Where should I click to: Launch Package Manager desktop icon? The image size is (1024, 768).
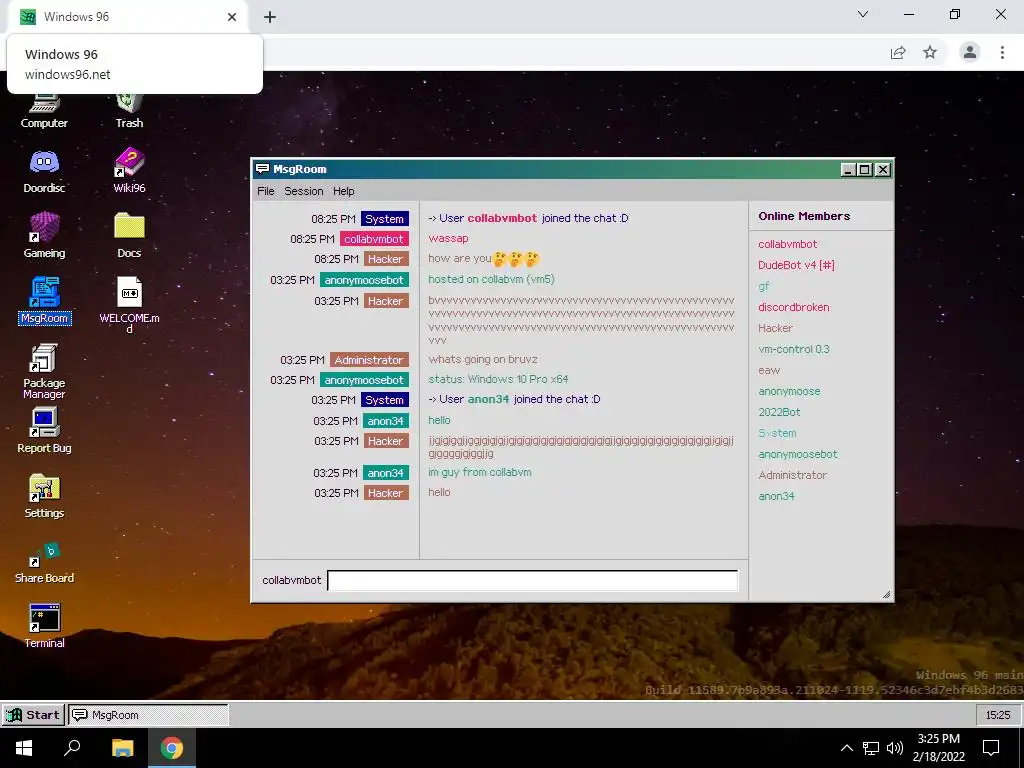point(44,371)
